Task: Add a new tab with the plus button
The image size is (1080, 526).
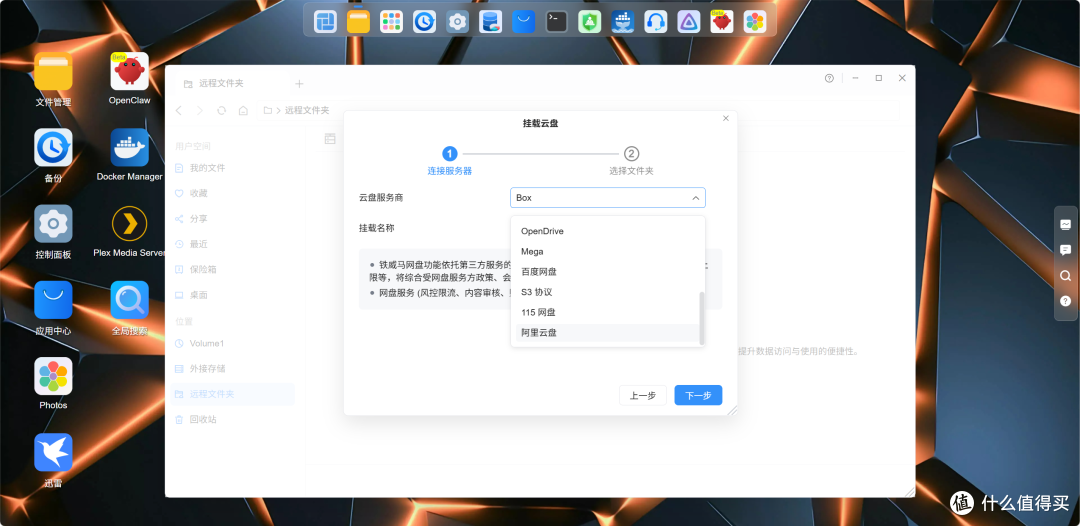Action: click(x=299, y=84)
